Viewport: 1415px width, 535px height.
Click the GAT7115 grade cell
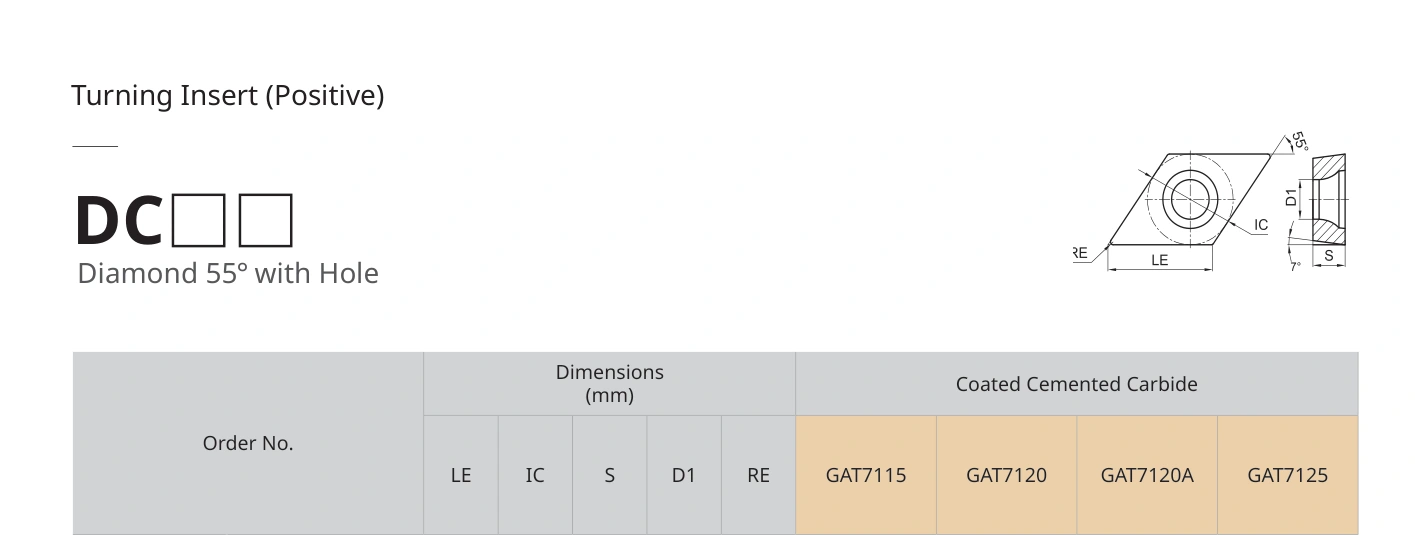click(x=866, y=475)
